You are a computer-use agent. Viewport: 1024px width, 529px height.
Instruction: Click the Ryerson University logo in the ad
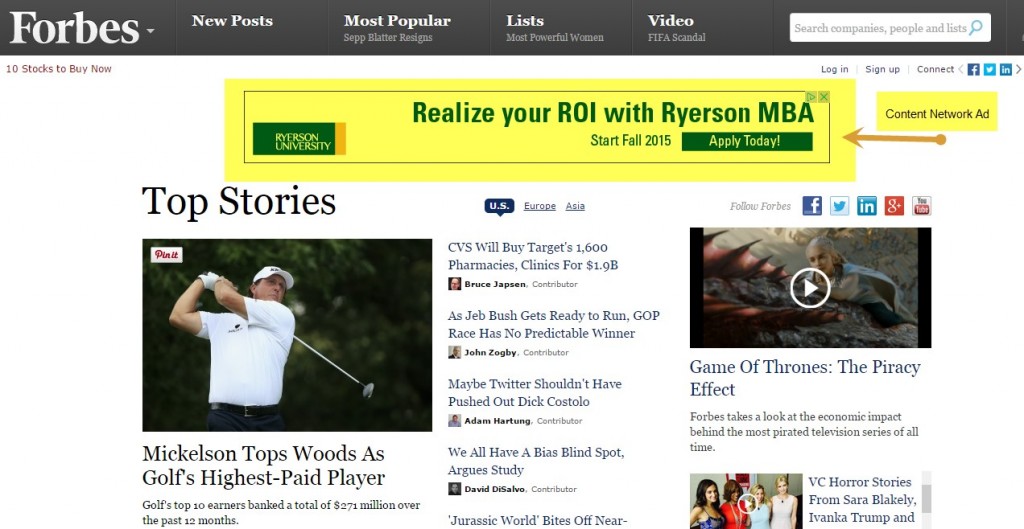[299, 138]
